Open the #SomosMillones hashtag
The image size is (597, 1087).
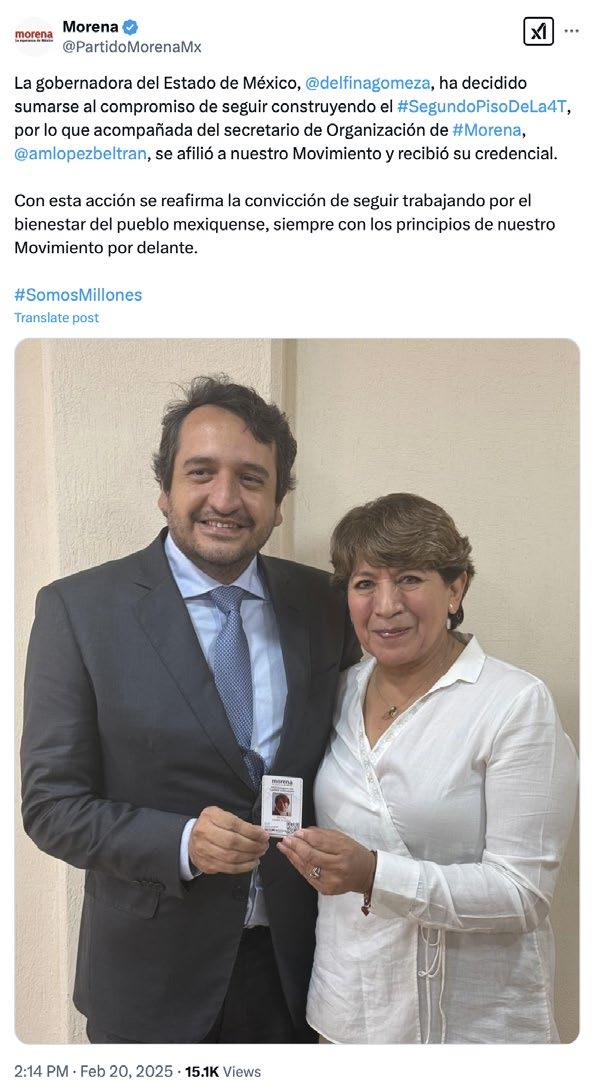[78, 295]
